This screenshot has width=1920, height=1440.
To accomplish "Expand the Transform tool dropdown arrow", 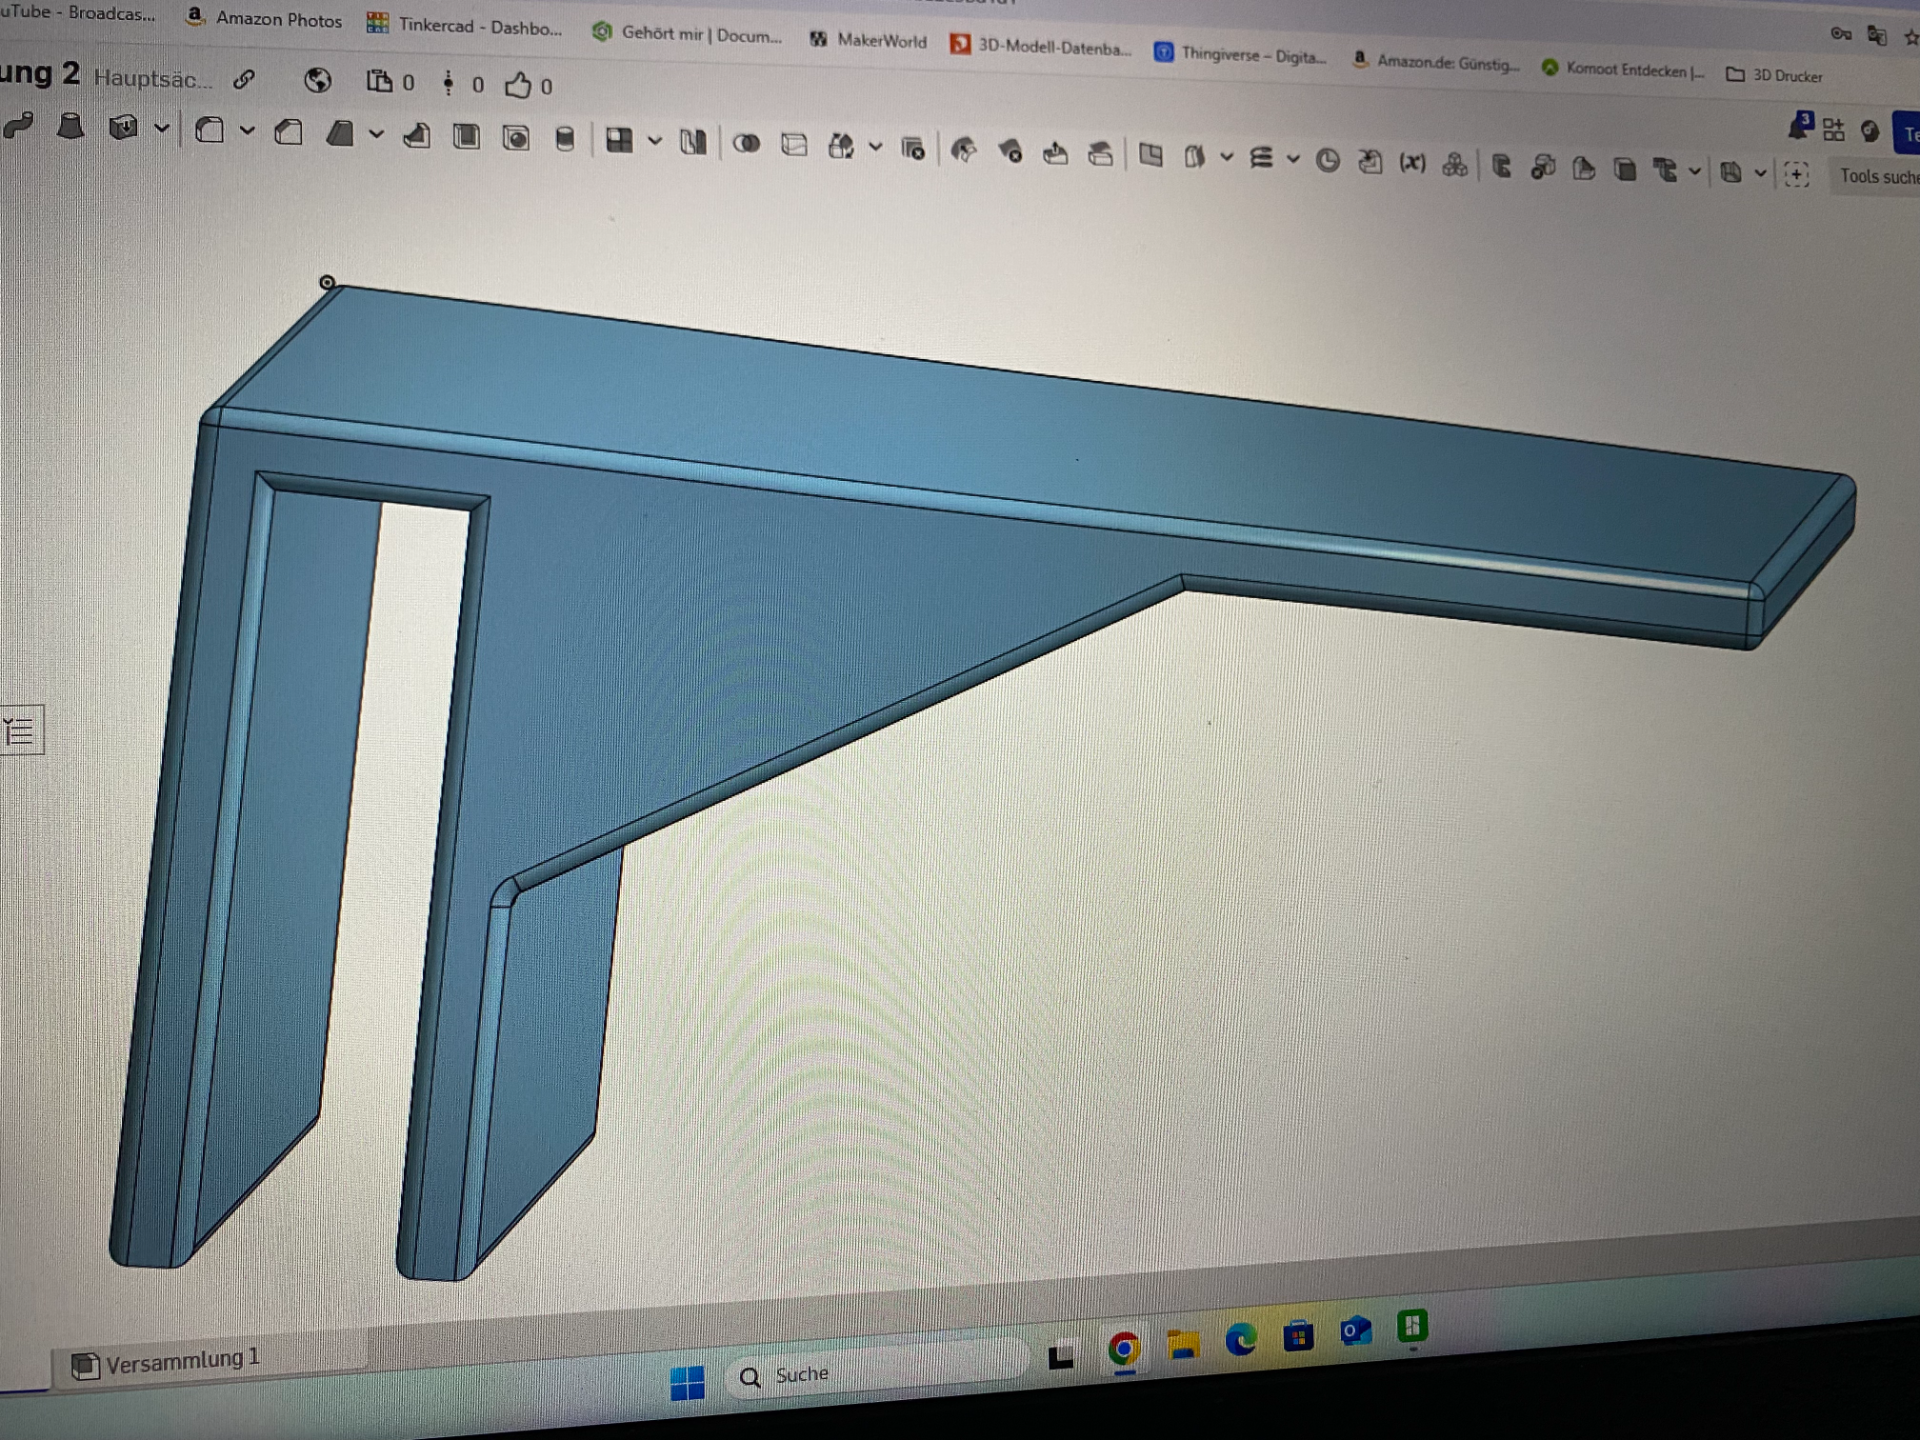I will point(876,148).
